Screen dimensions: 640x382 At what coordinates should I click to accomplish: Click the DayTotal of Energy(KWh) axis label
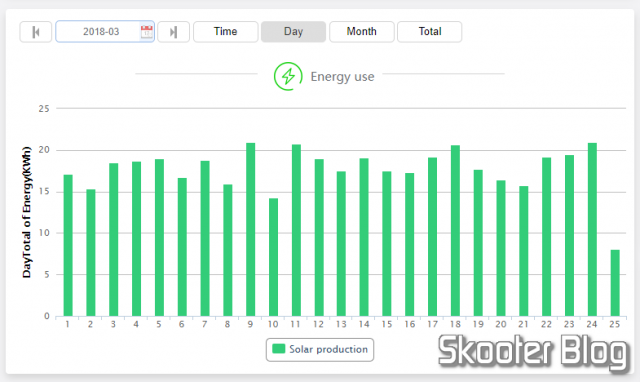(27, 212)
